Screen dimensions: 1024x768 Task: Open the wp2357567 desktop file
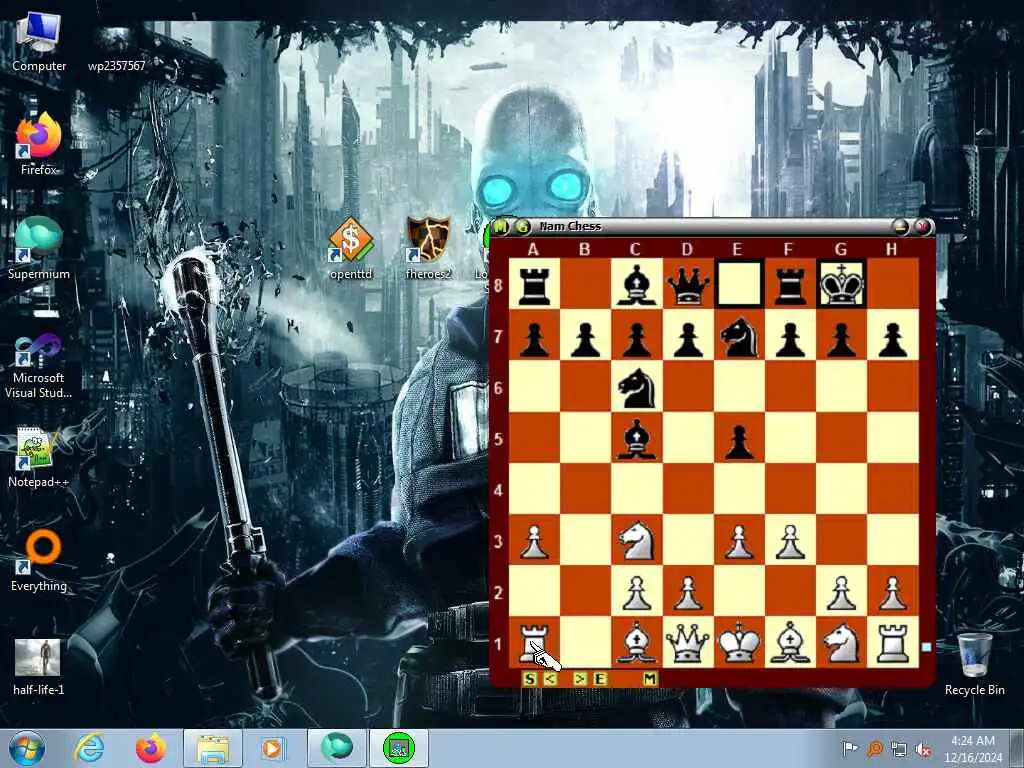click(x=116, y=49)
